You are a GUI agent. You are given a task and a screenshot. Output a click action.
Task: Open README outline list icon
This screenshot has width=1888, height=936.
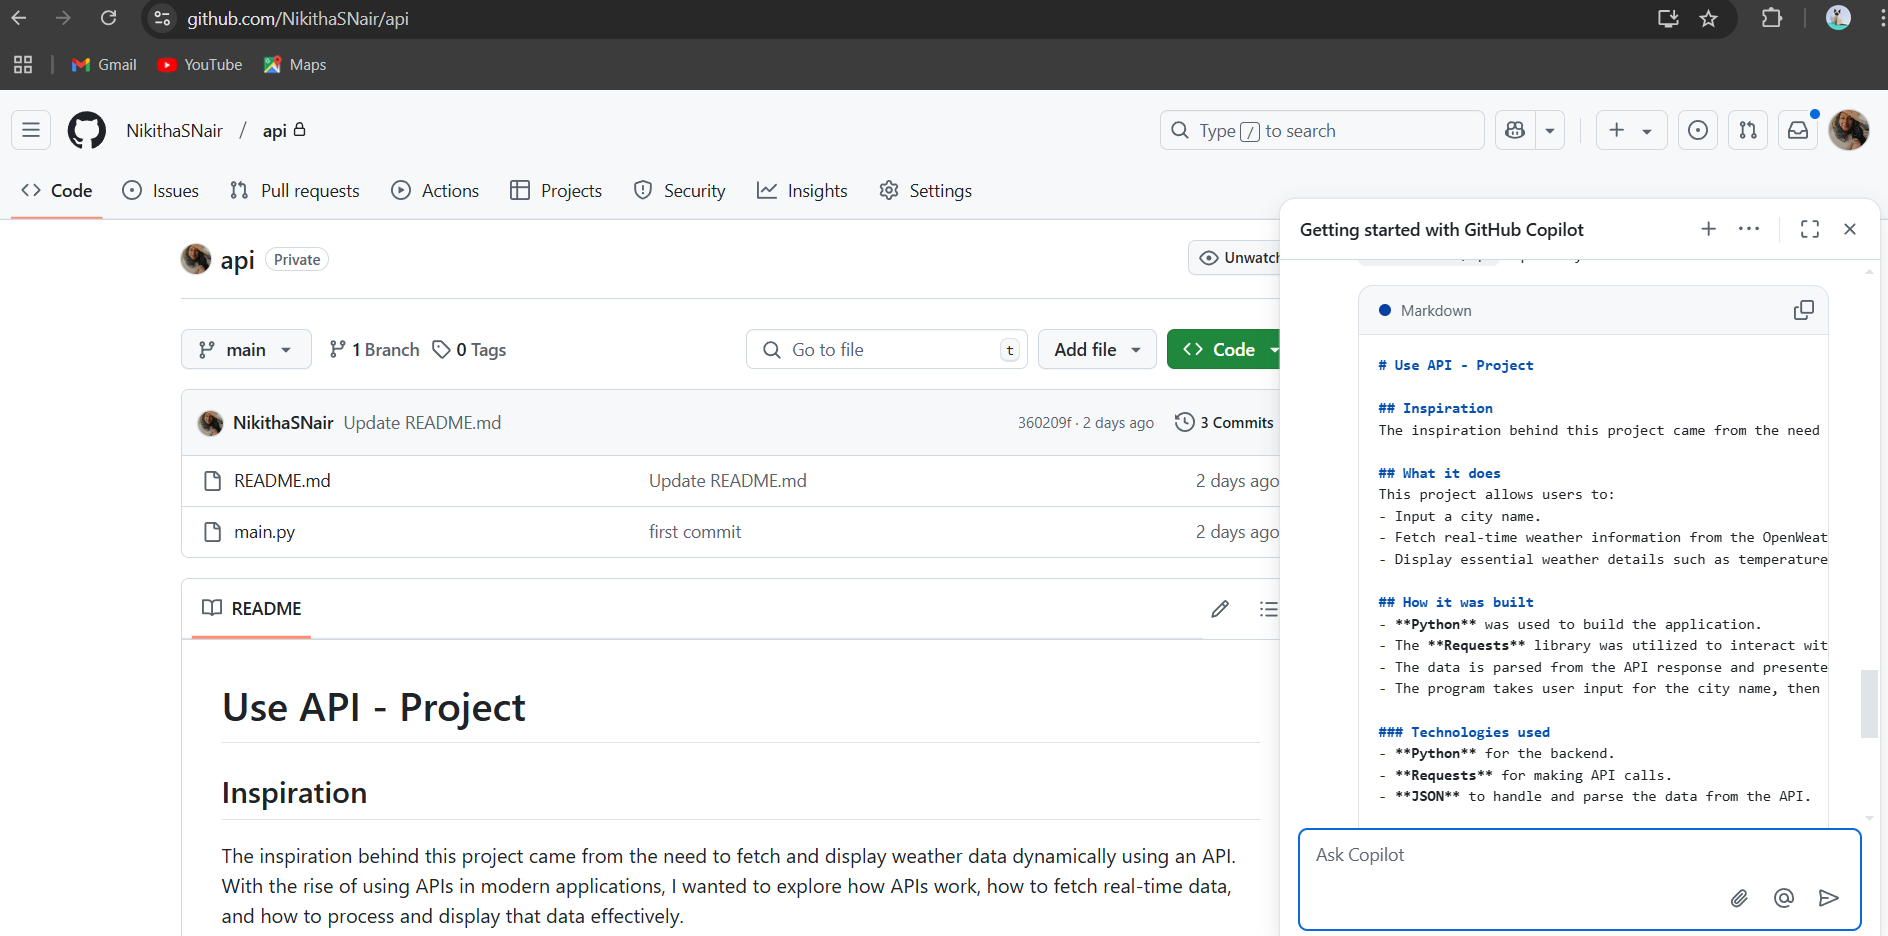coord(1268,609)
